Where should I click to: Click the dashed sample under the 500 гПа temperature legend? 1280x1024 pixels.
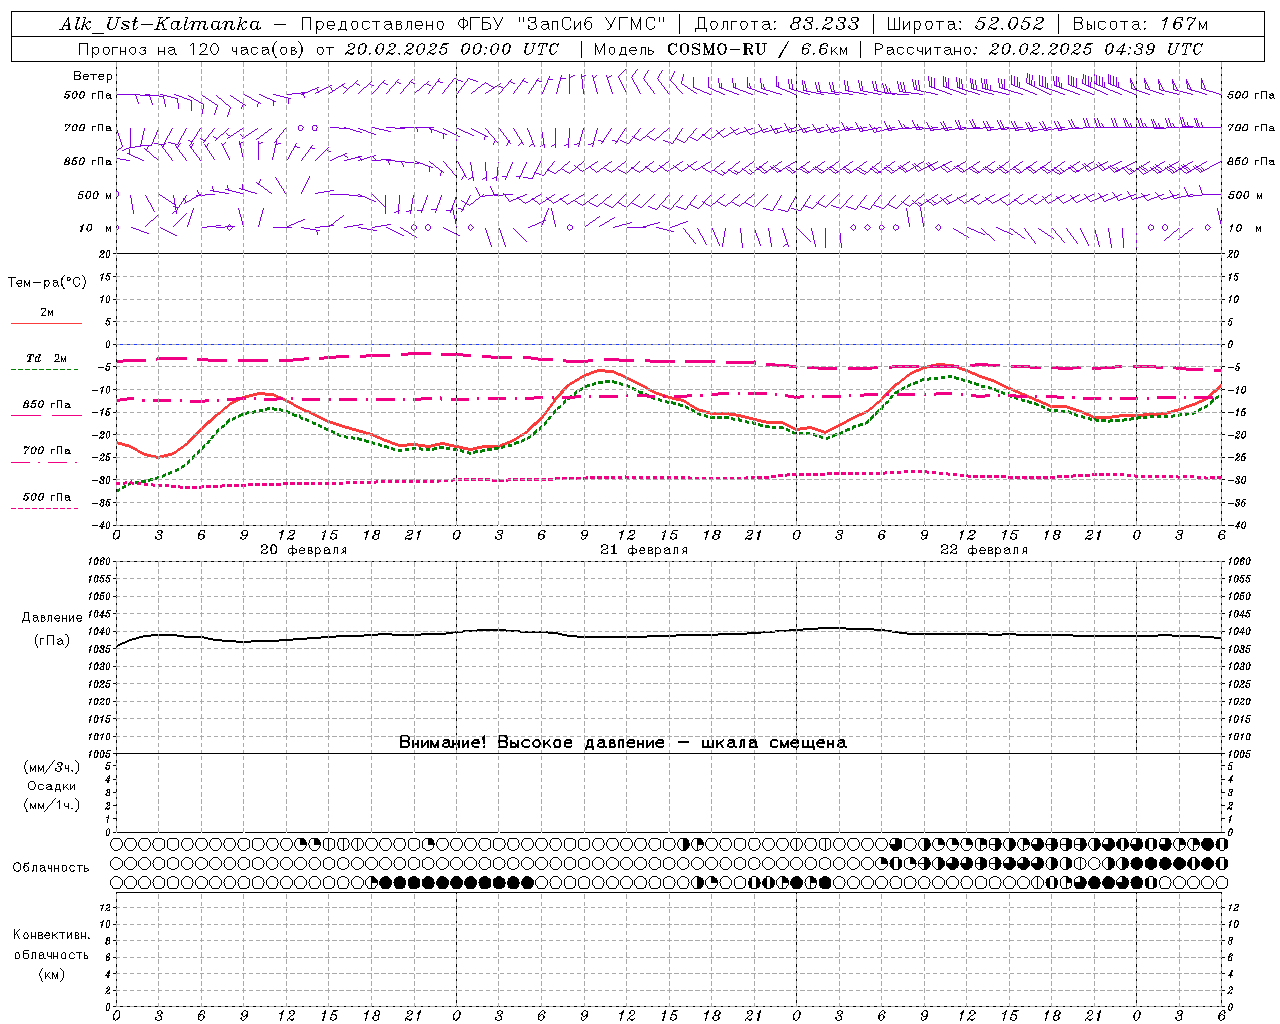pos(46,508)
